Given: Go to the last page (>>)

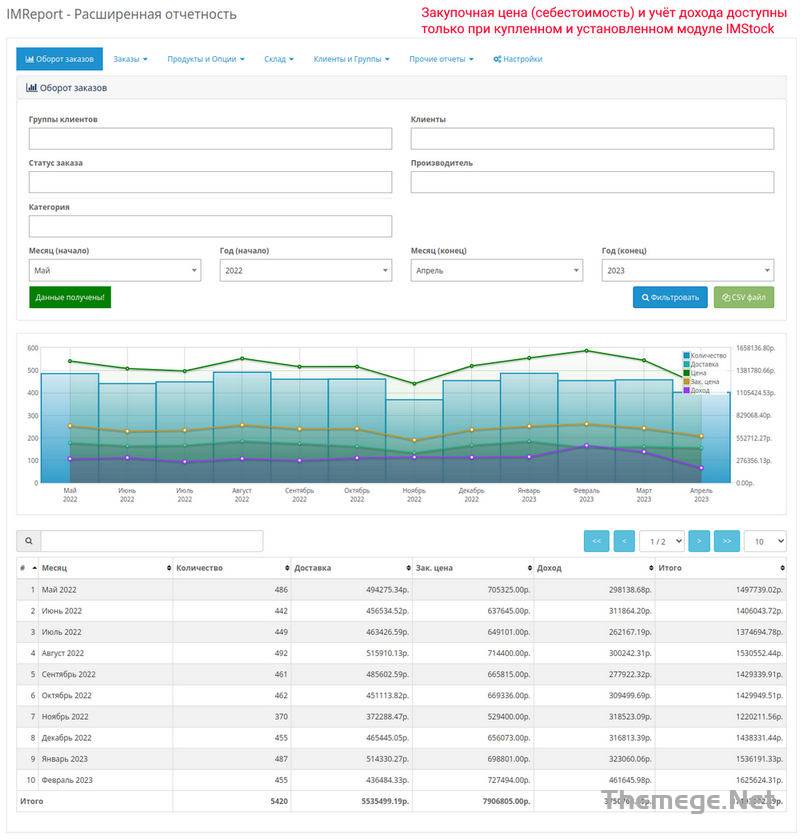Looking at the screenshot, I should tap(727, 541).
